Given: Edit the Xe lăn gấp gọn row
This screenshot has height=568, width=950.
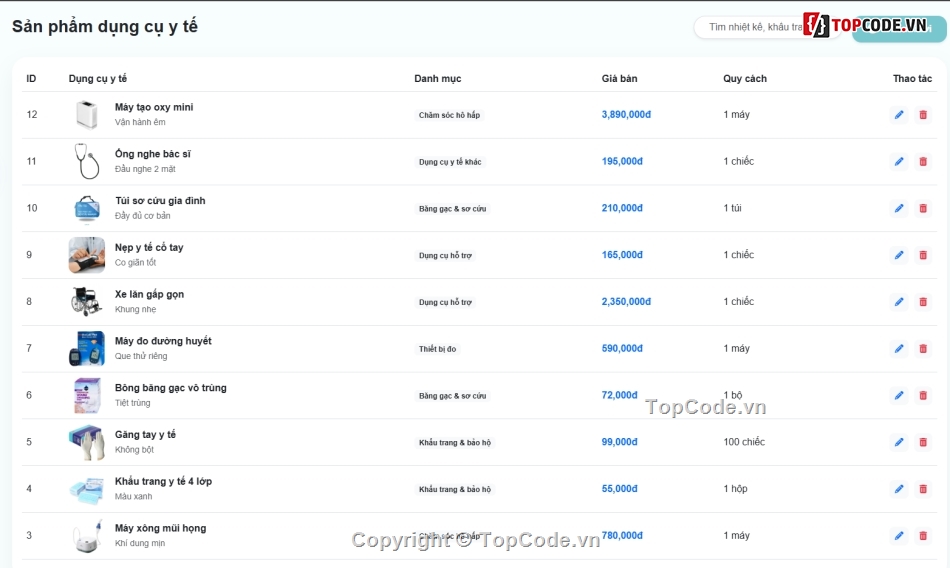Looking at the screenshot, I should (x=899, y=301).
